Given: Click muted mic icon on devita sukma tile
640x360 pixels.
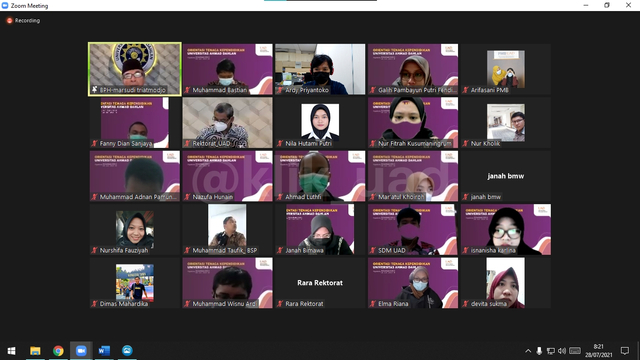Looking at the screenshot, I should (466, 304).
